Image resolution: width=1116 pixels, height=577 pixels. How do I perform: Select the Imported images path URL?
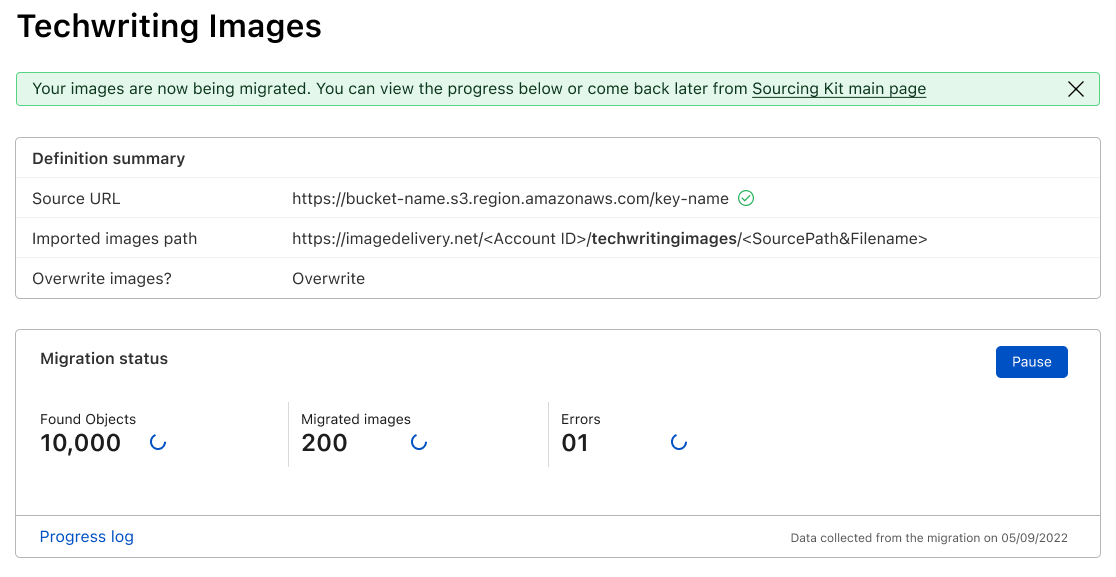point(609,238)
